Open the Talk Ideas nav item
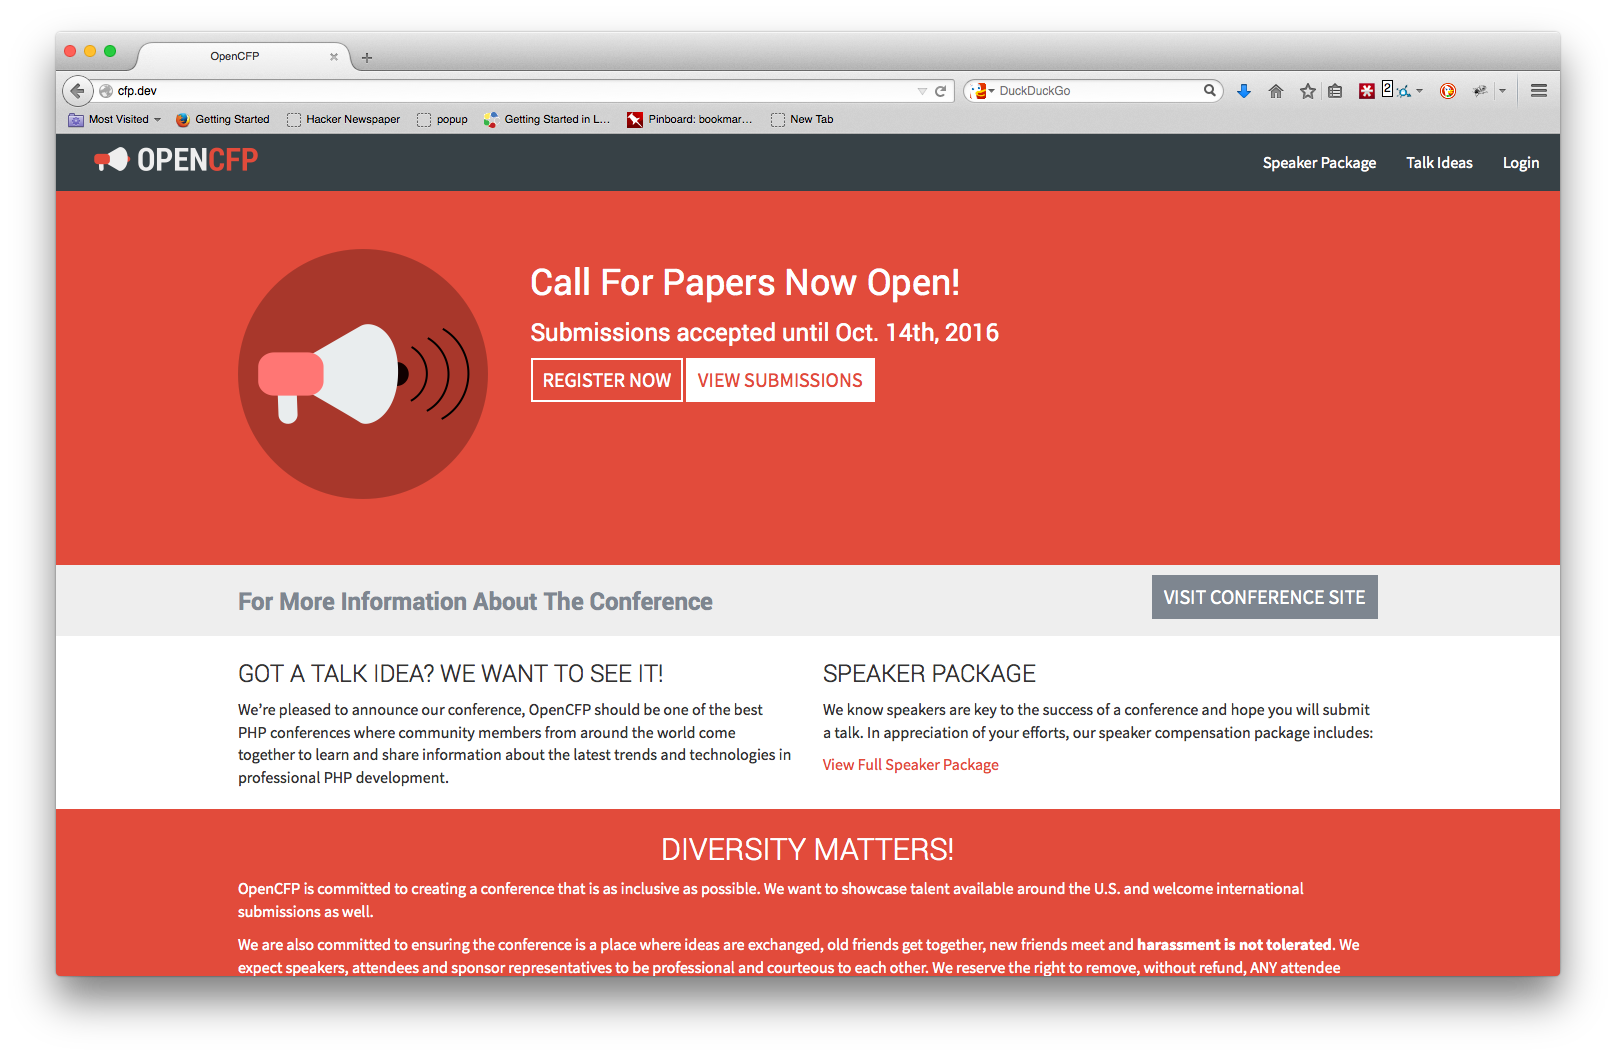 coord(1439,163)
